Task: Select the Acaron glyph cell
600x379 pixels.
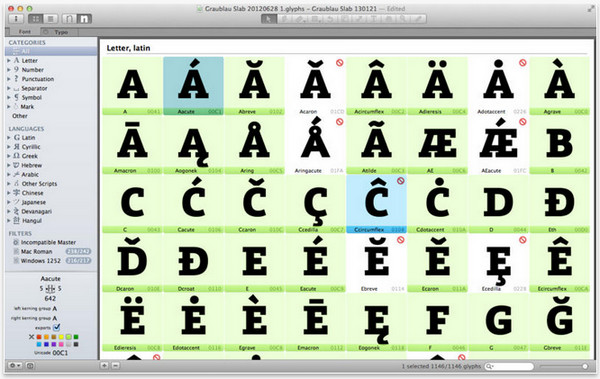Action: click(315, 86)
